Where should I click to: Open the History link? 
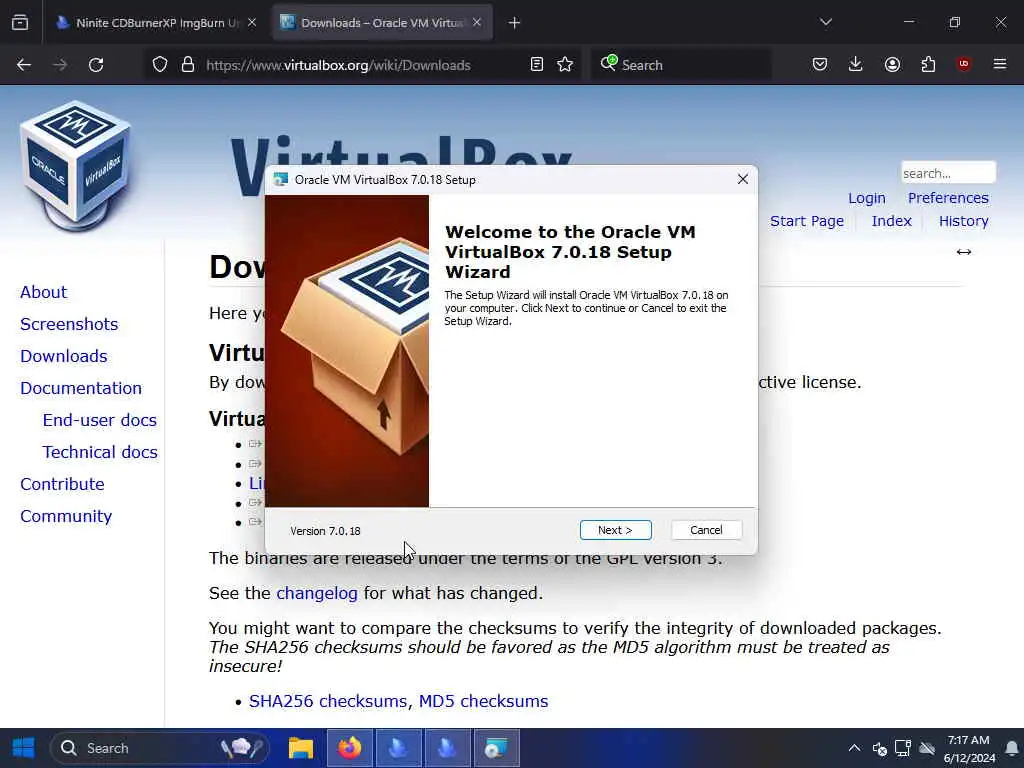point(963,221)
